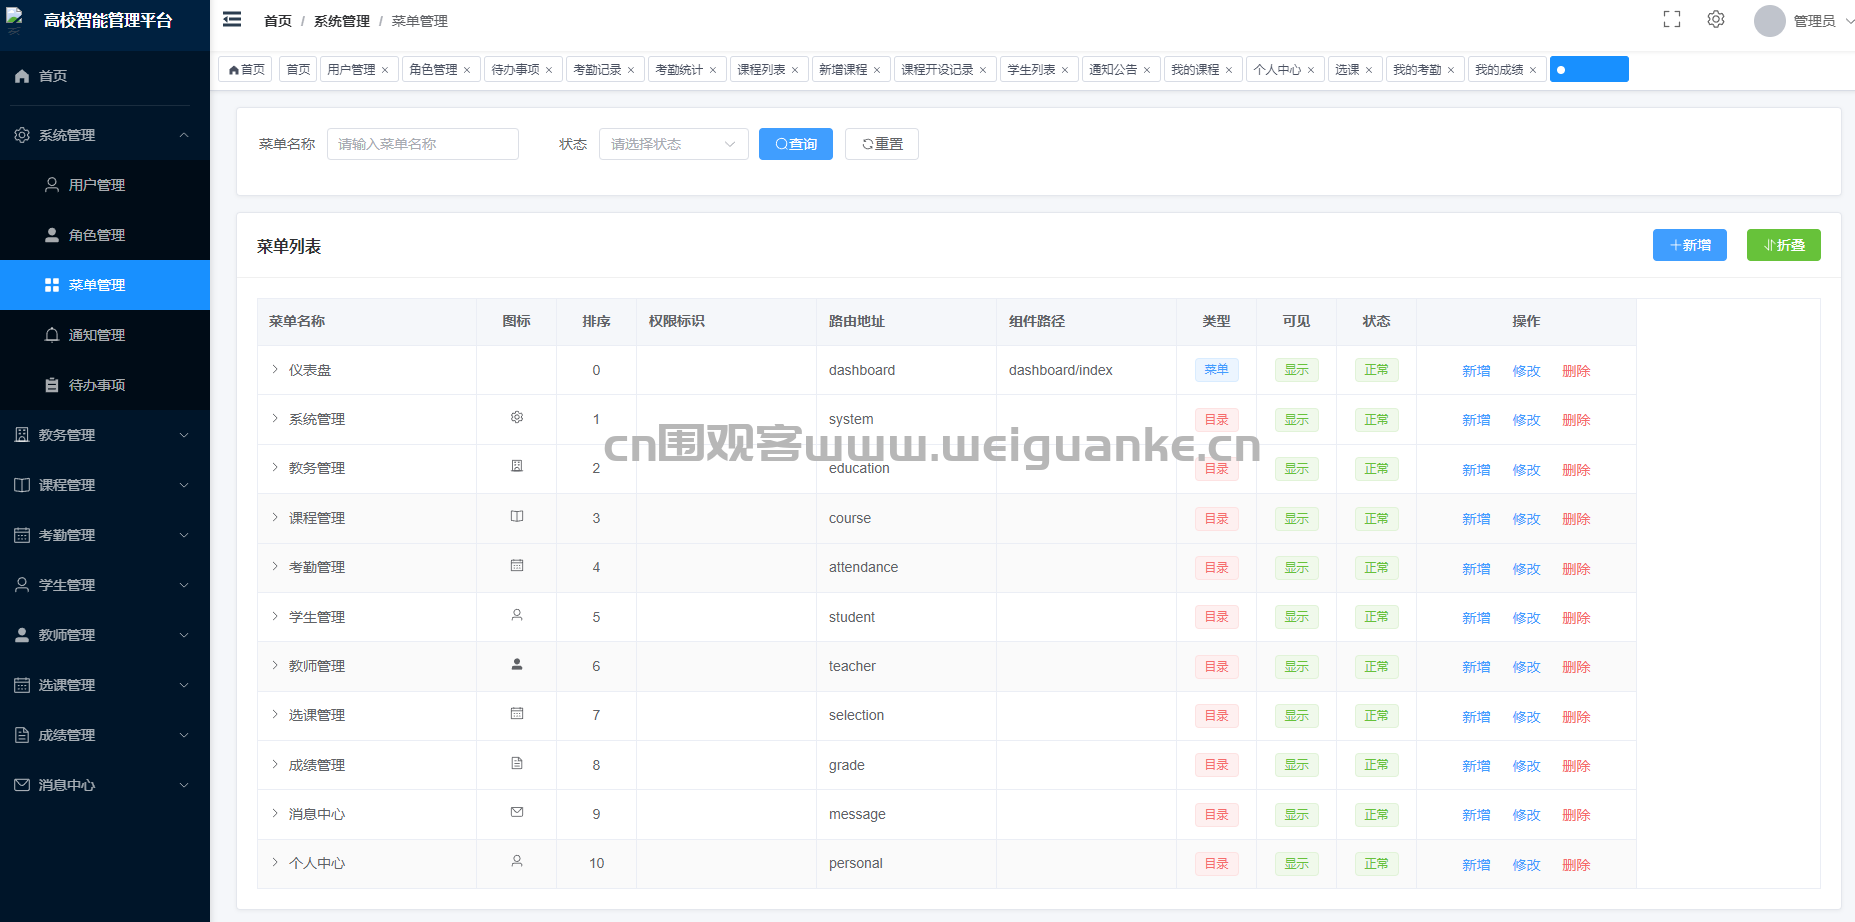This screenshot has width=1855, height=922.
Task: Click 修改 link on the grade row
Action: [1526, 765]
